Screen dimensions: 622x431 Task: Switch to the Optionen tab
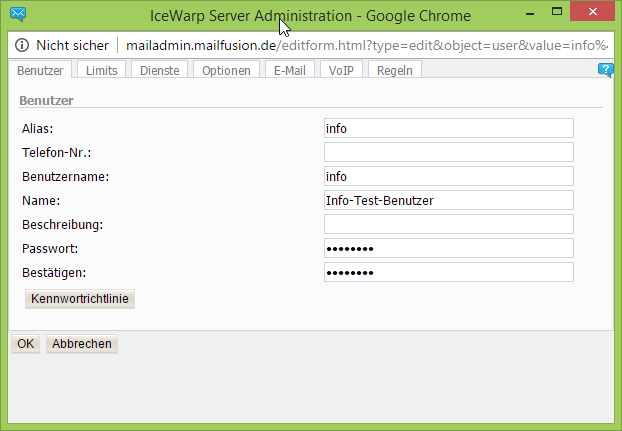226,70
